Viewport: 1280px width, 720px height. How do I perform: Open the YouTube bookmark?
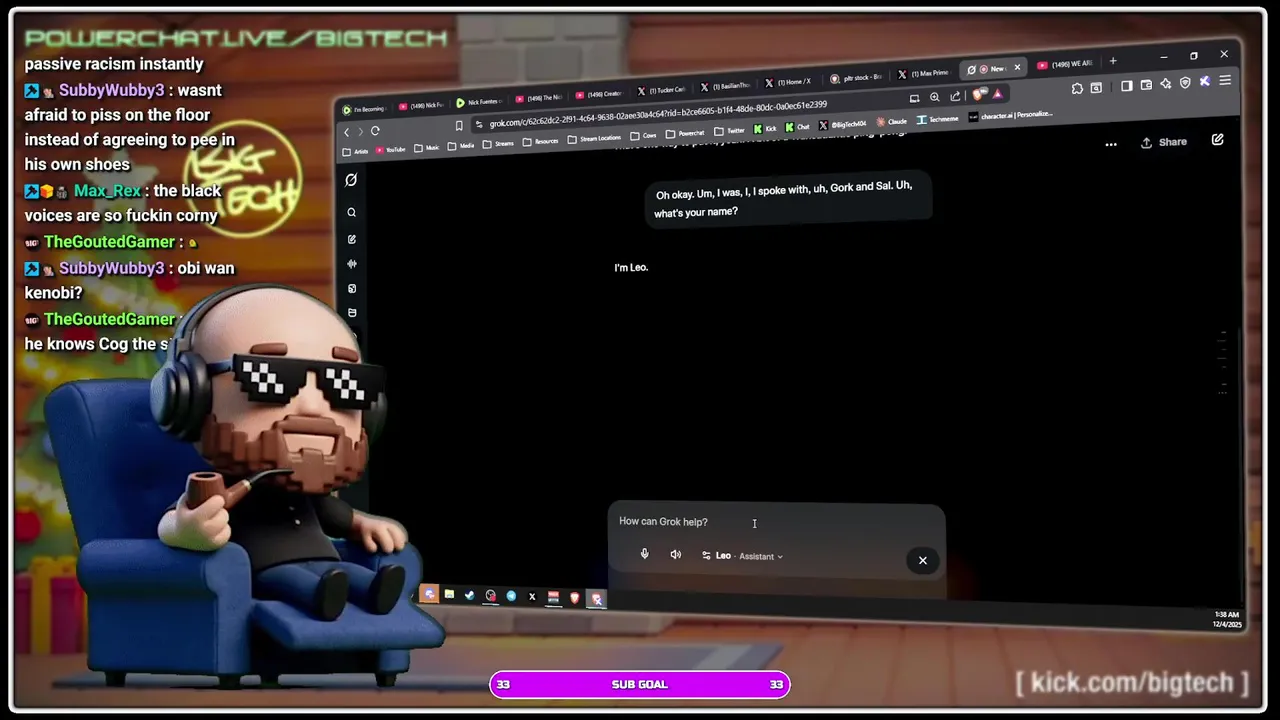pos(390,149)
